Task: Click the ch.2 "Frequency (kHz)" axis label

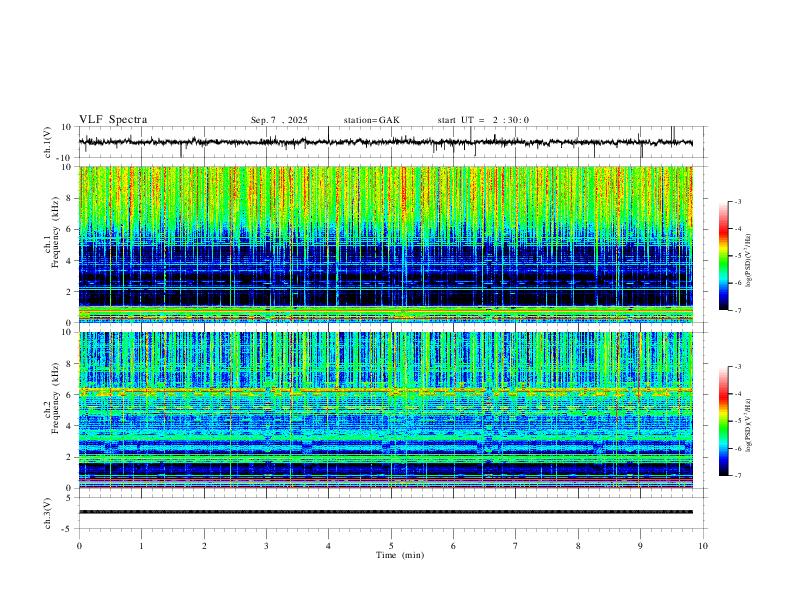Action: 55,398
